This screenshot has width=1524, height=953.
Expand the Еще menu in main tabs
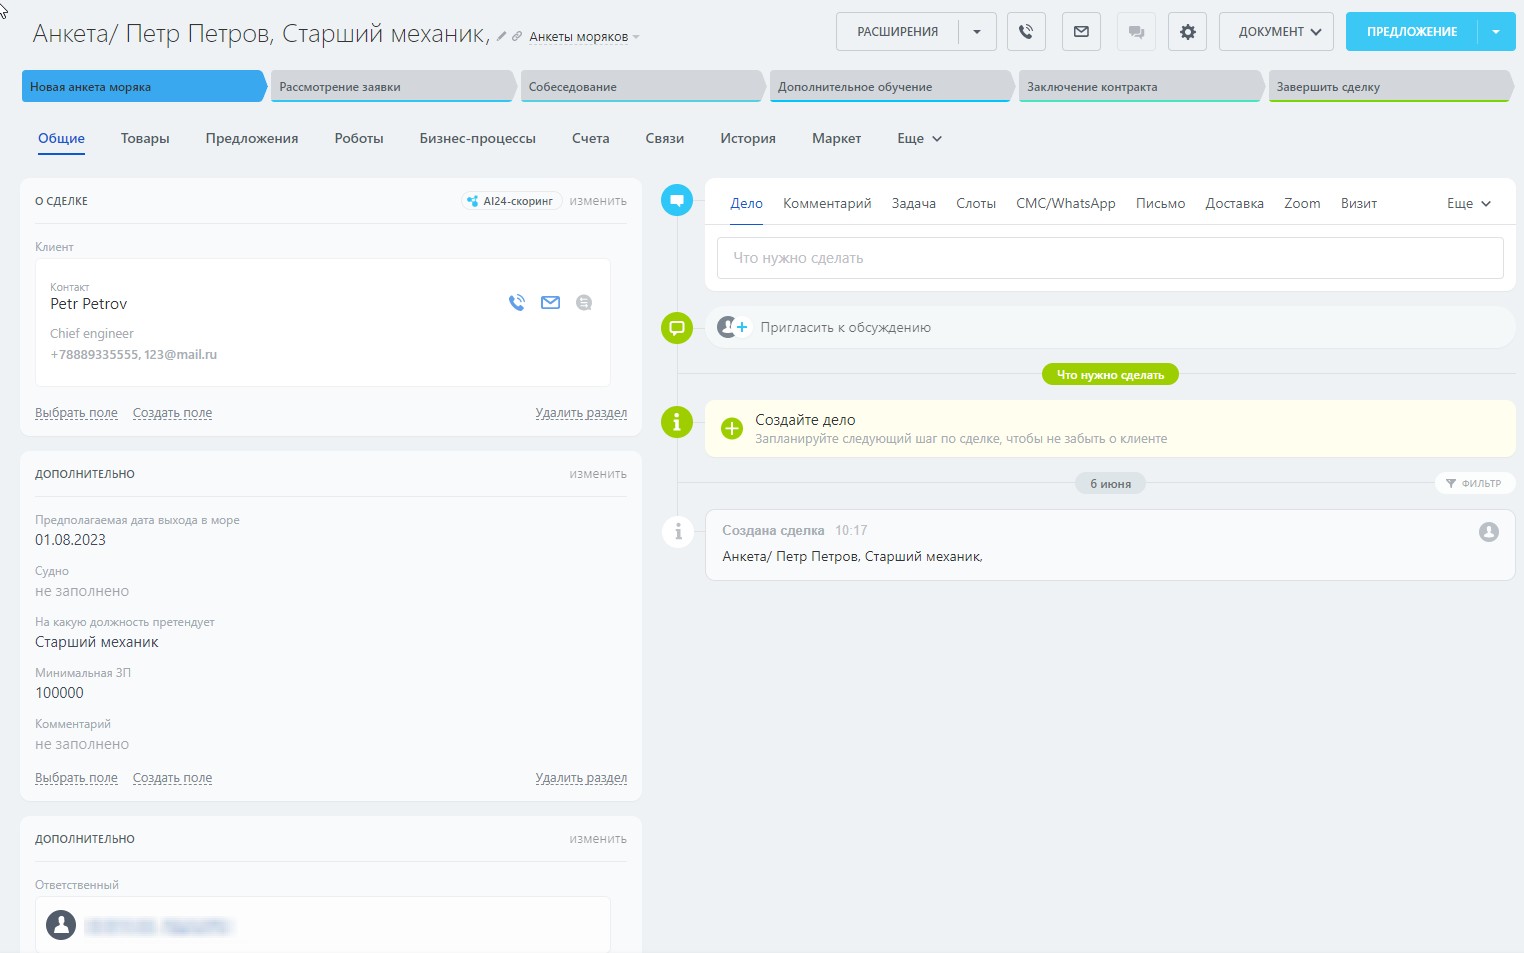click(919, 139)
